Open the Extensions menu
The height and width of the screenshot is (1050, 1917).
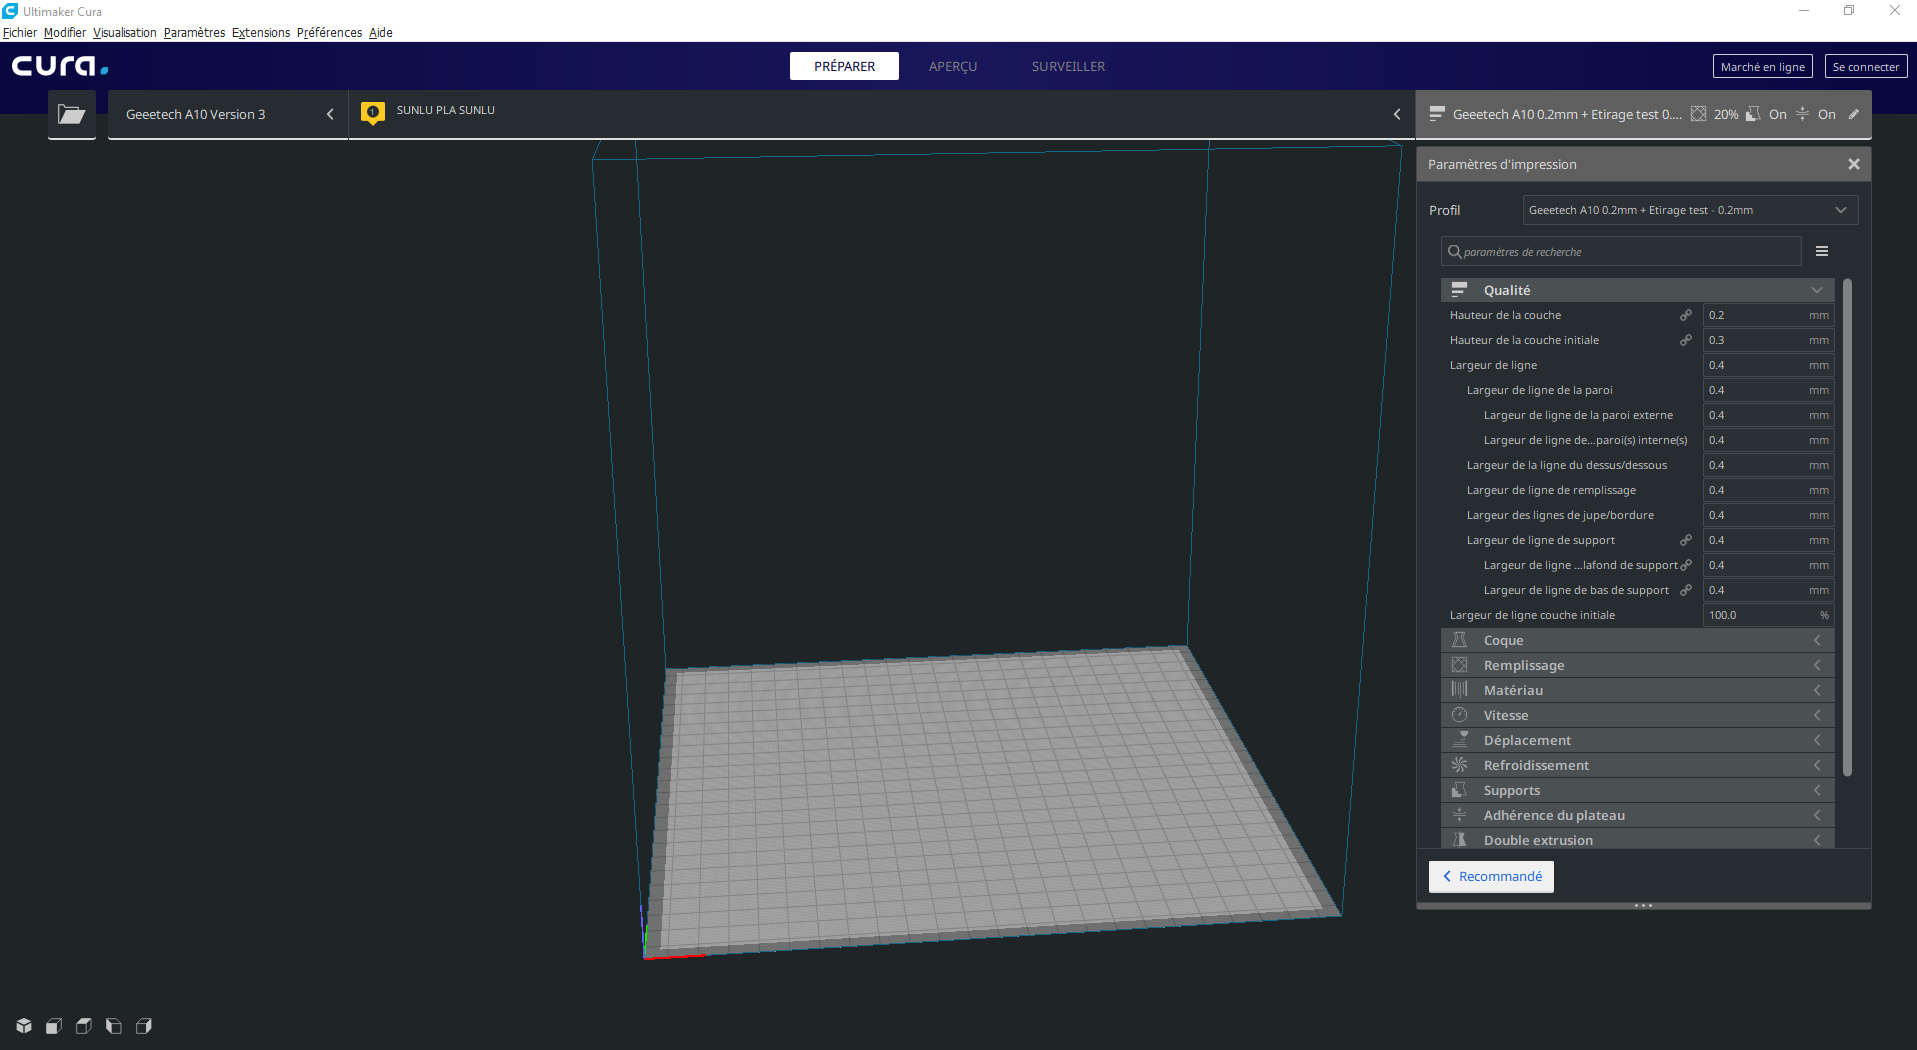(x=260, y=33)
